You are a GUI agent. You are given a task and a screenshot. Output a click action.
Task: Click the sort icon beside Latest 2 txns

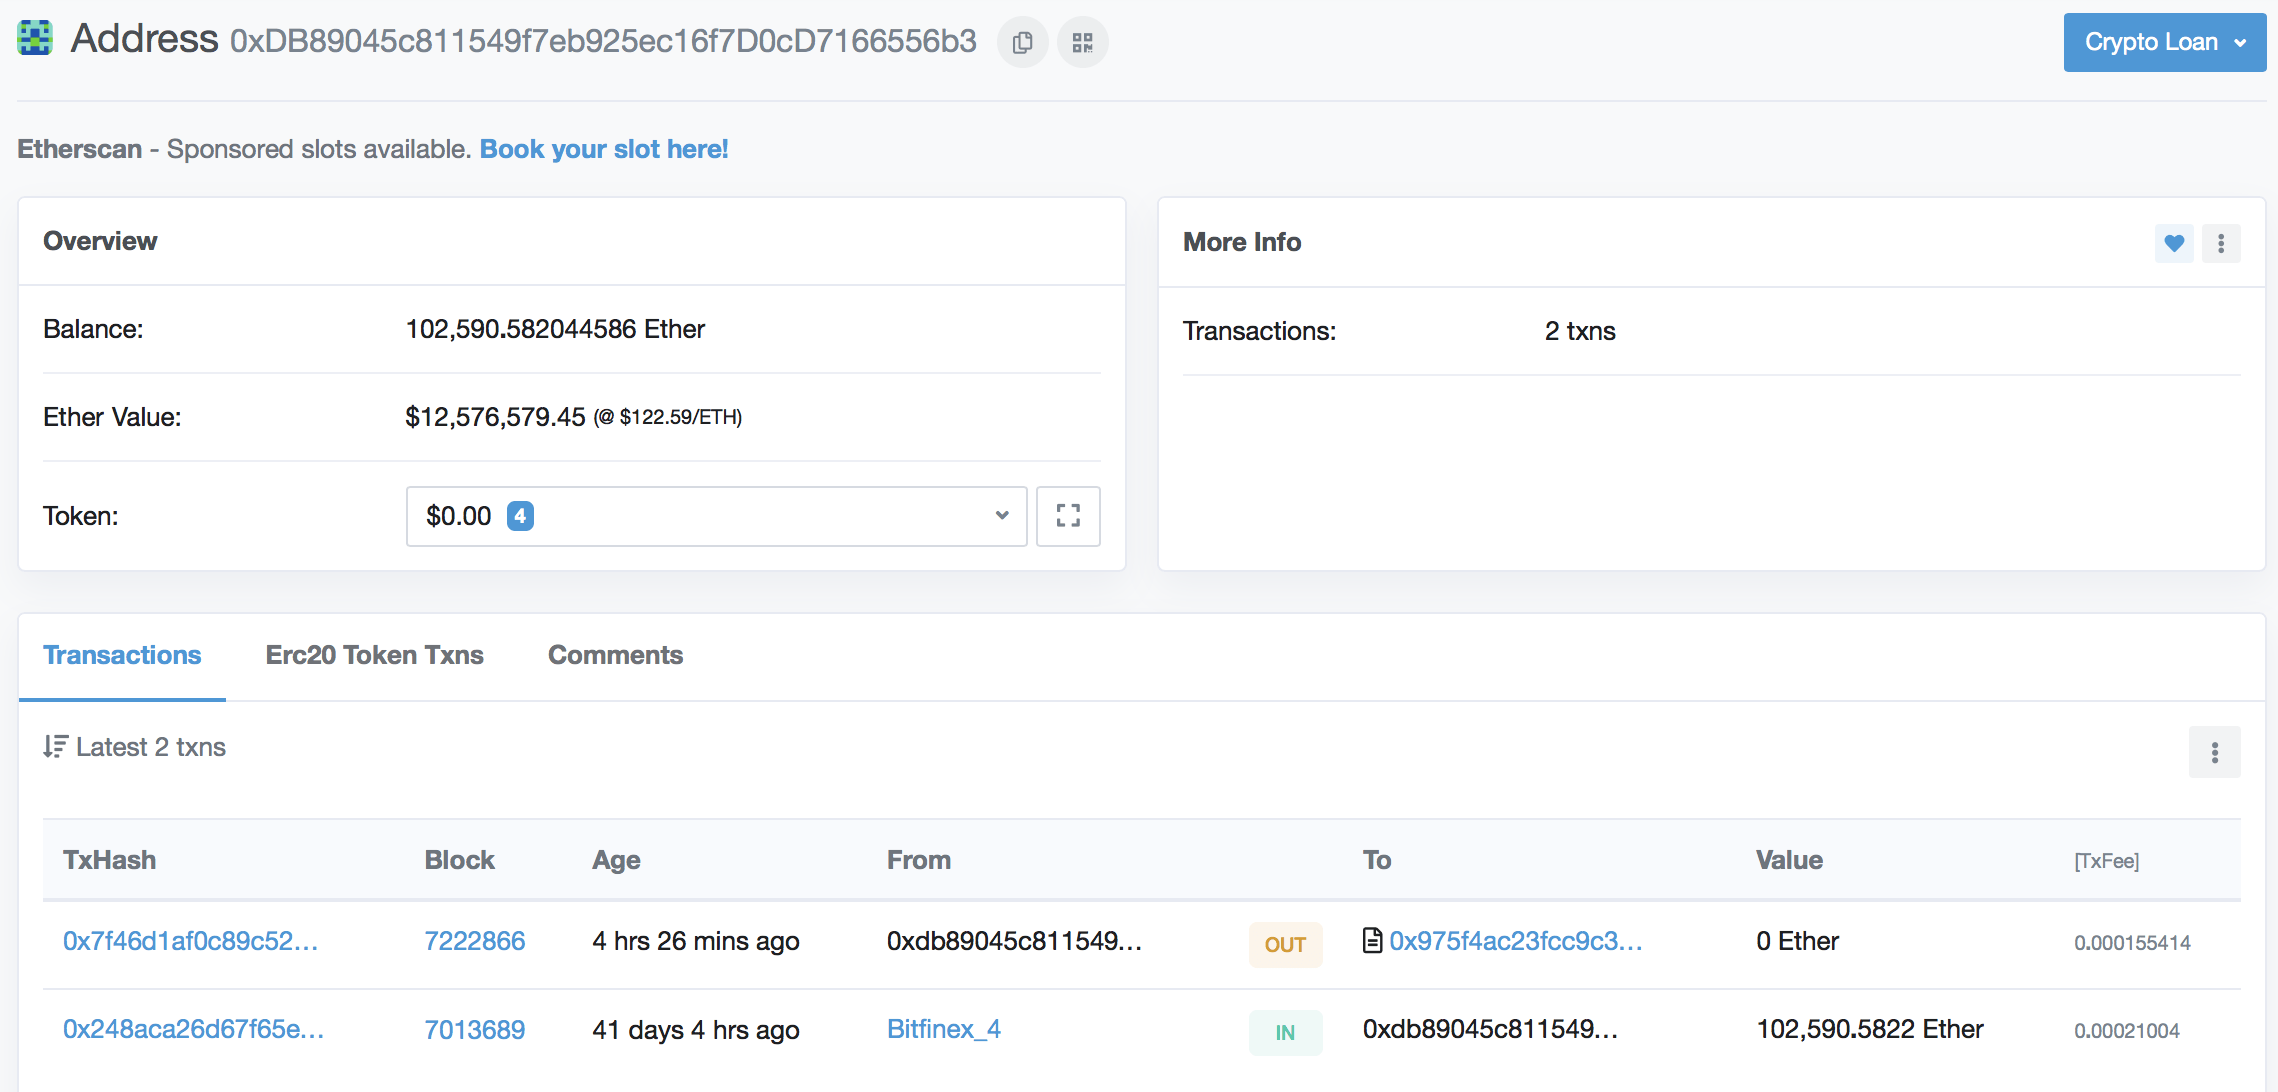pos(55,747)
